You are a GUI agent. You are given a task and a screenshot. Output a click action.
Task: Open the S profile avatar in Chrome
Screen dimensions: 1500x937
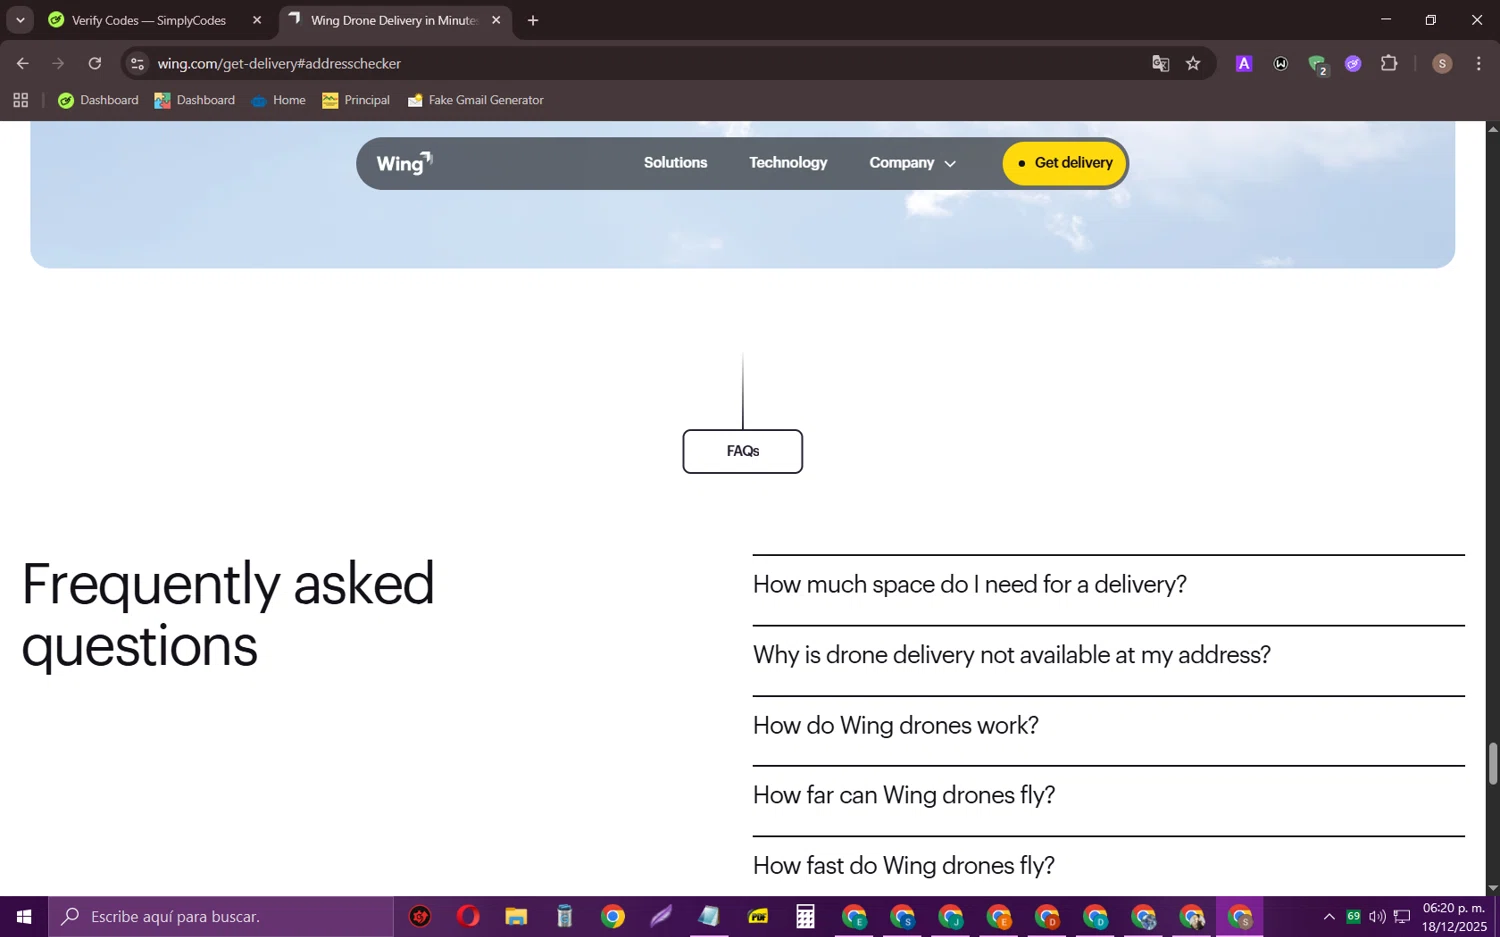(1442, 64)
